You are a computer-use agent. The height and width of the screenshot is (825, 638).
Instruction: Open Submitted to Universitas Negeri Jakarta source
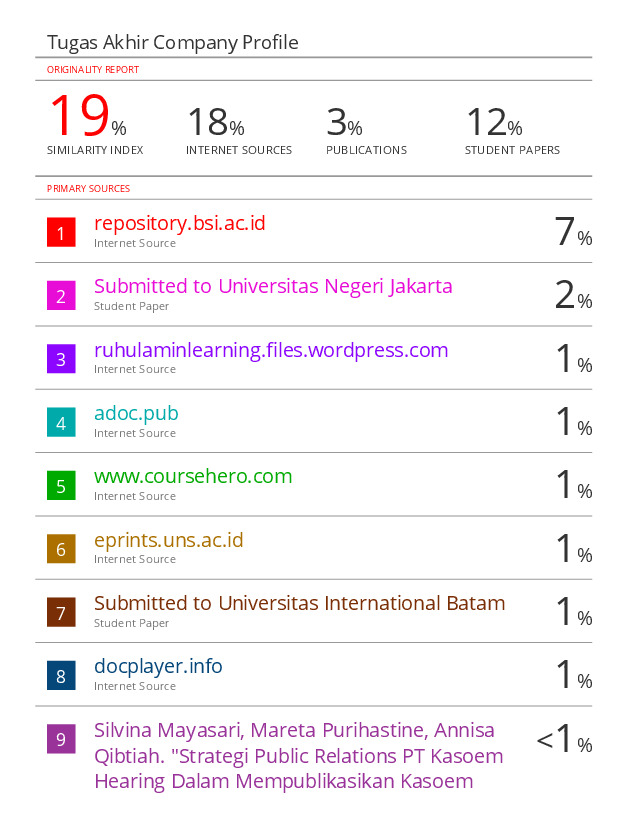click(x=273, y=286)
